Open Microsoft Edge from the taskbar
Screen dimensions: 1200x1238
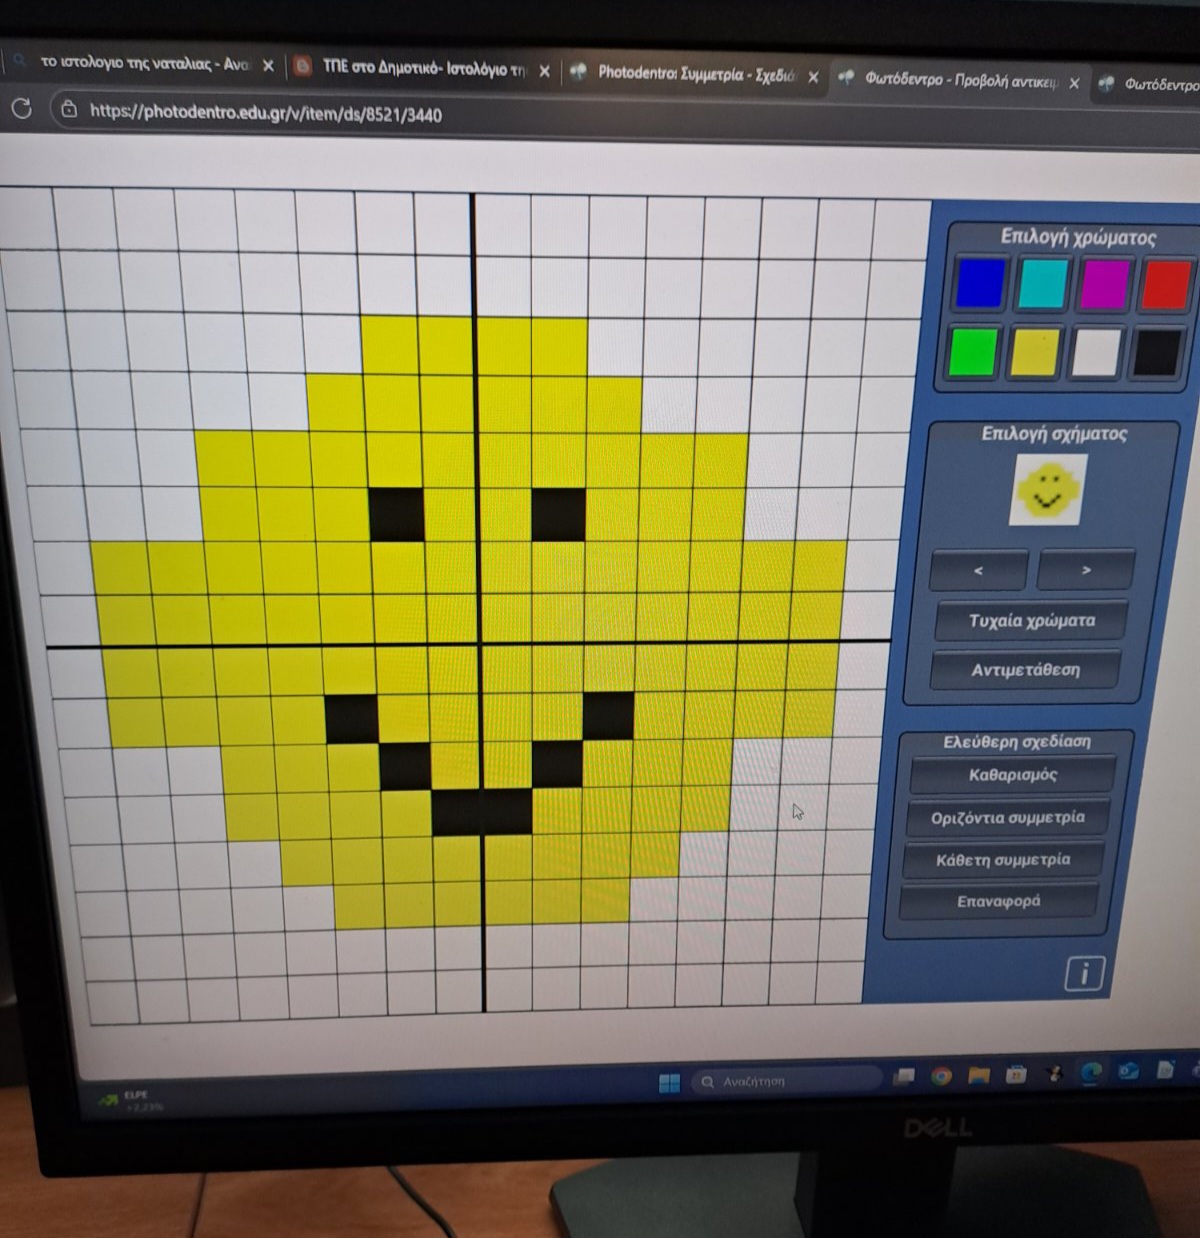point(1090,1071)
